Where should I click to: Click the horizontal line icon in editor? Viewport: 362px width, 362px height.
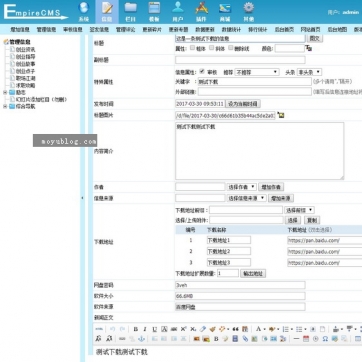(296, 339)
